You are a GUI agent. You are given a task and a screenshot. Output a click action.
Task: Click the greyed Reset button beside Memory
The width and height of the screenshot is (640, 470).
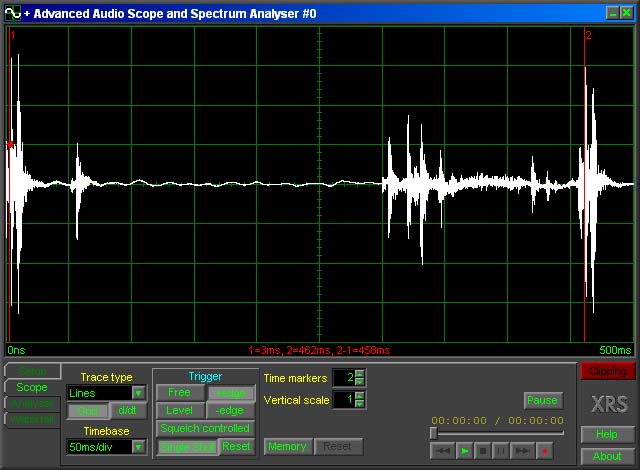(338, 447)
